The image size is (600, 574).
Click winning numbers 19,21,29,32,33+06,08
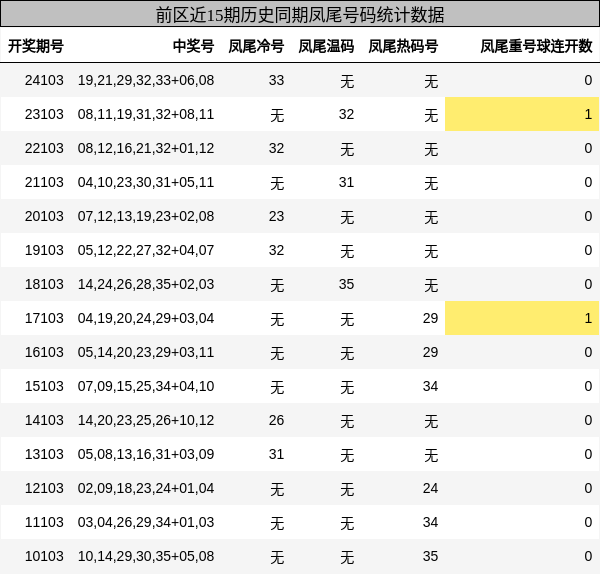(146, 80)
